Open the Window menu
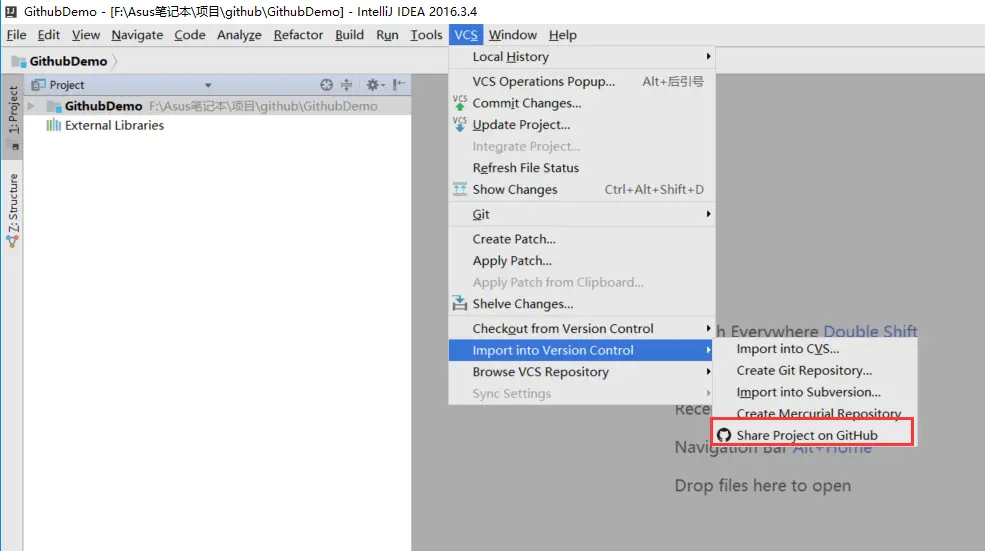Screen dimensions: 985x551 (x=513, y=35)
